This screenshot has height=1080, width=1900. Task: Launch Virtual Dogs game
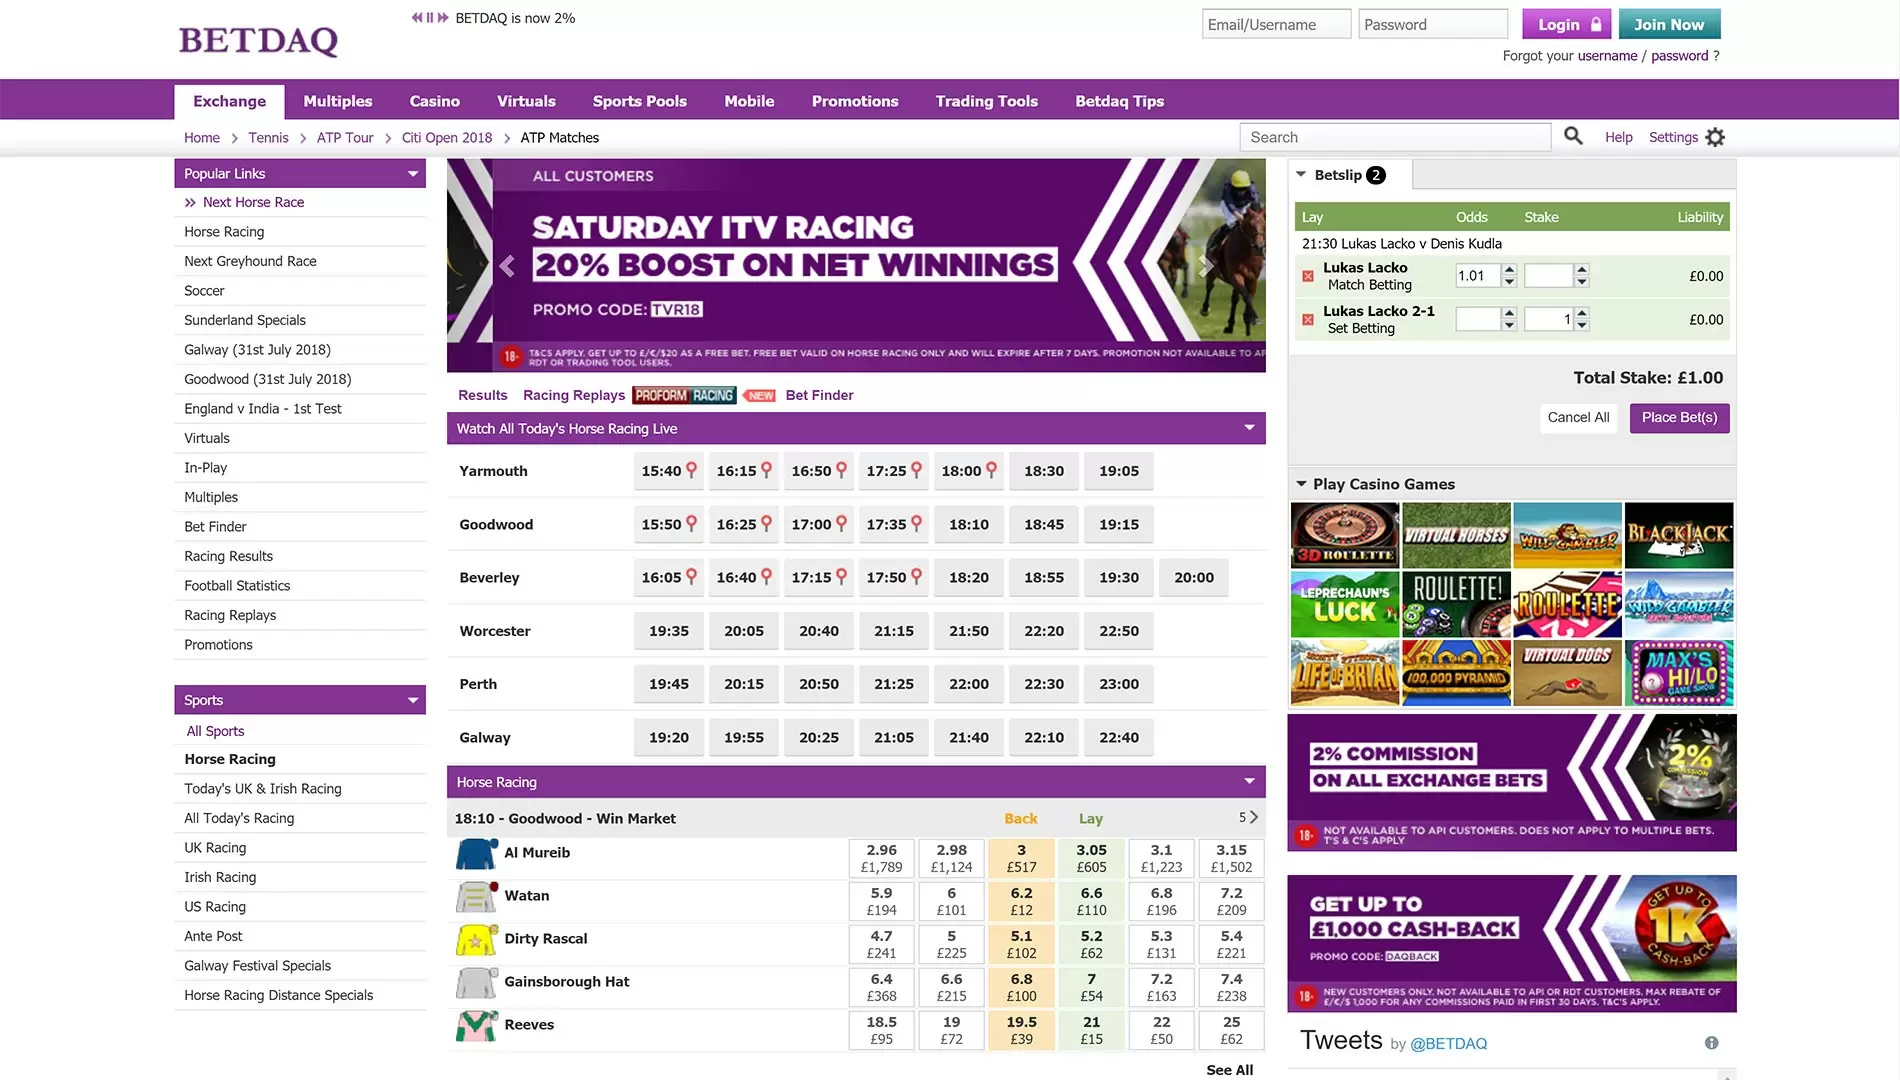[x=1567, y=673]
